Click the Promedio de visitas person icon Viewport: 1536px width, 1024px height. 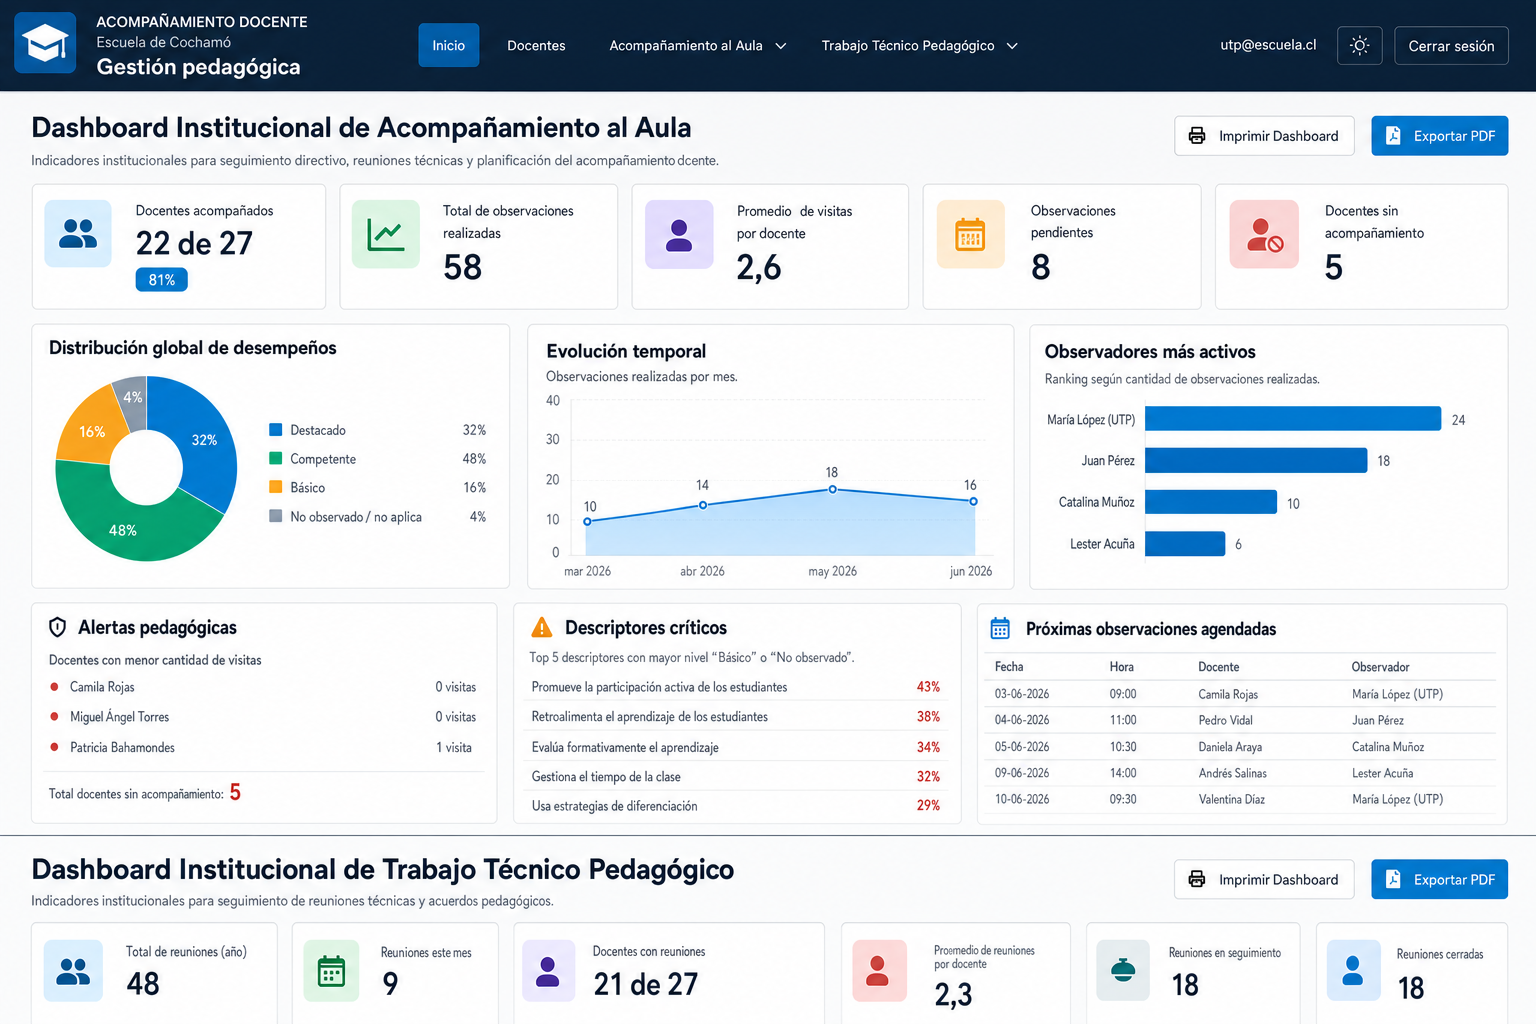tap(679, 234)
